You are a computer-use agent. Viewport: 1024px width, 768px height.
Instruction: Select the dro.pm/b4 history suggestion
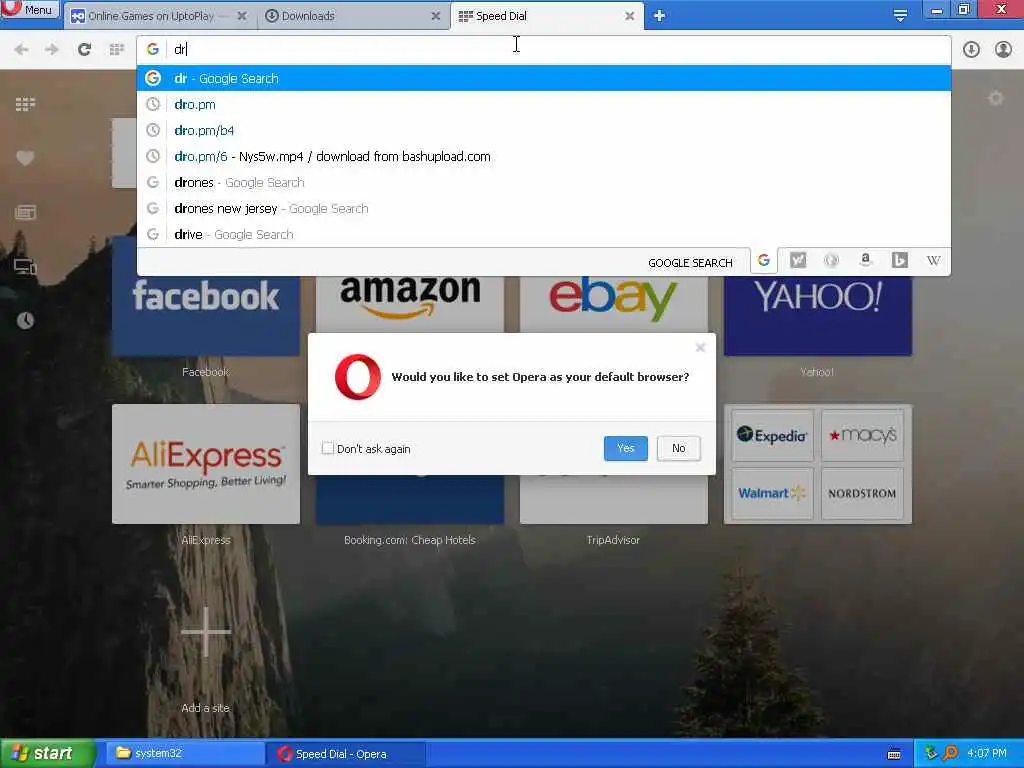(543, 131)
